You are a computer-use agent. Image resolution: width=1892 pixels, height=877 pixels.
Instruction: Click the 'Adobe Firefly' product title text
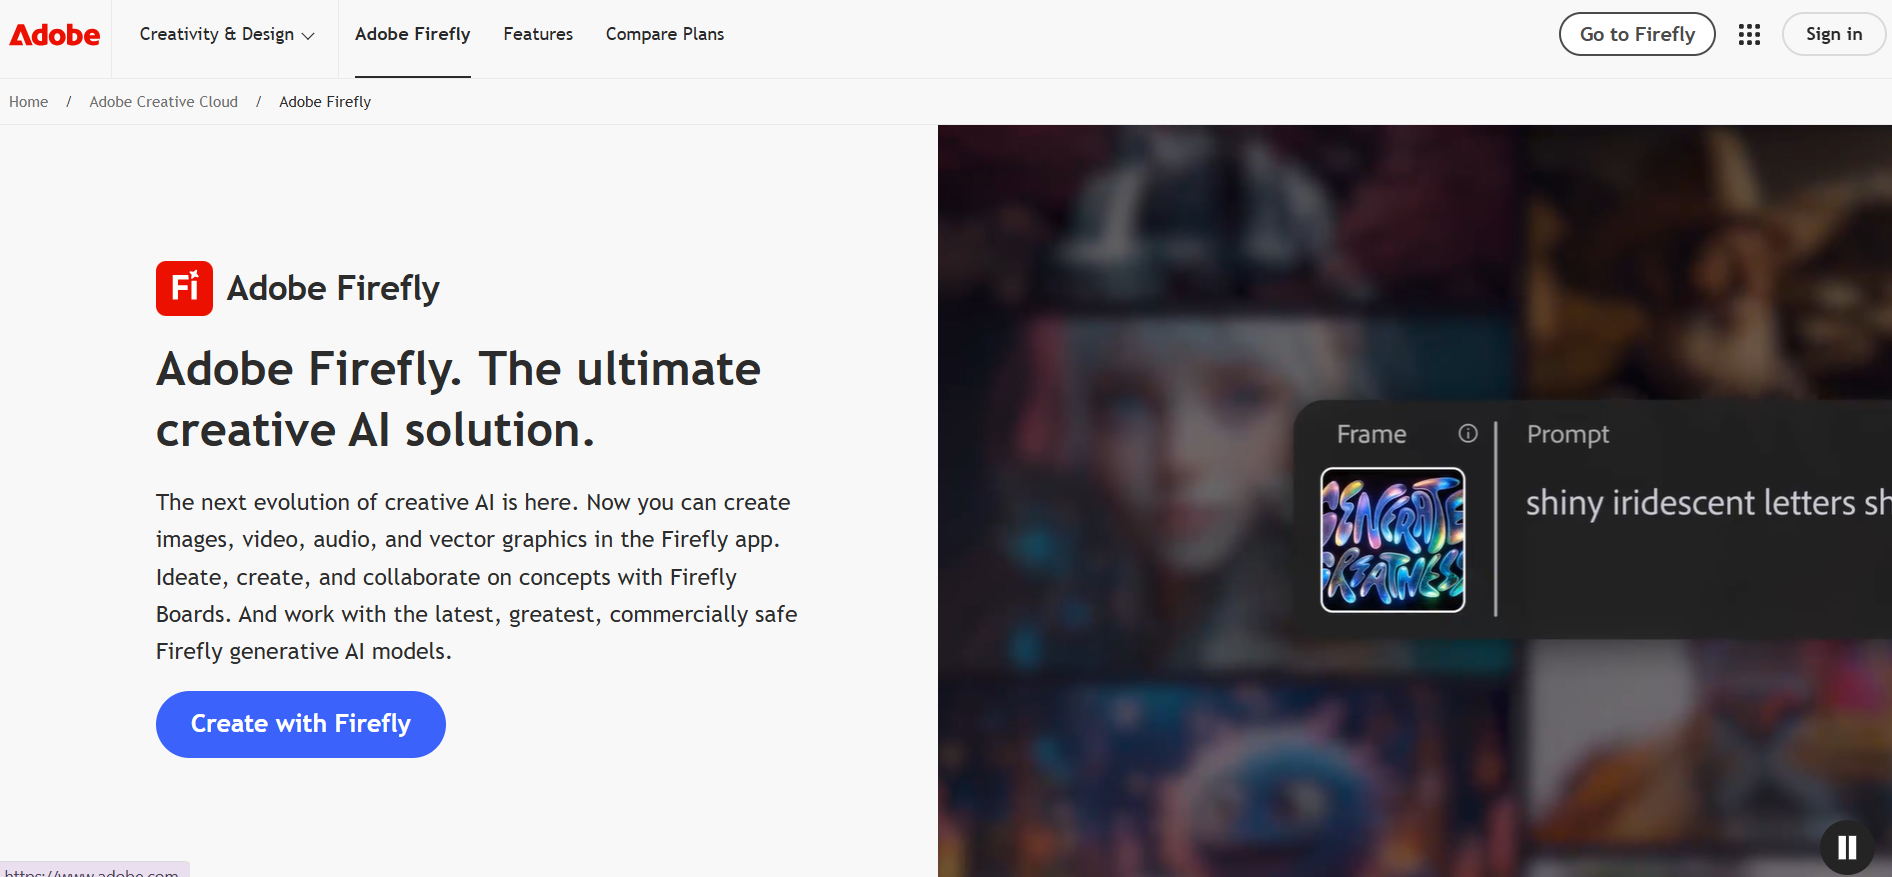333,289
